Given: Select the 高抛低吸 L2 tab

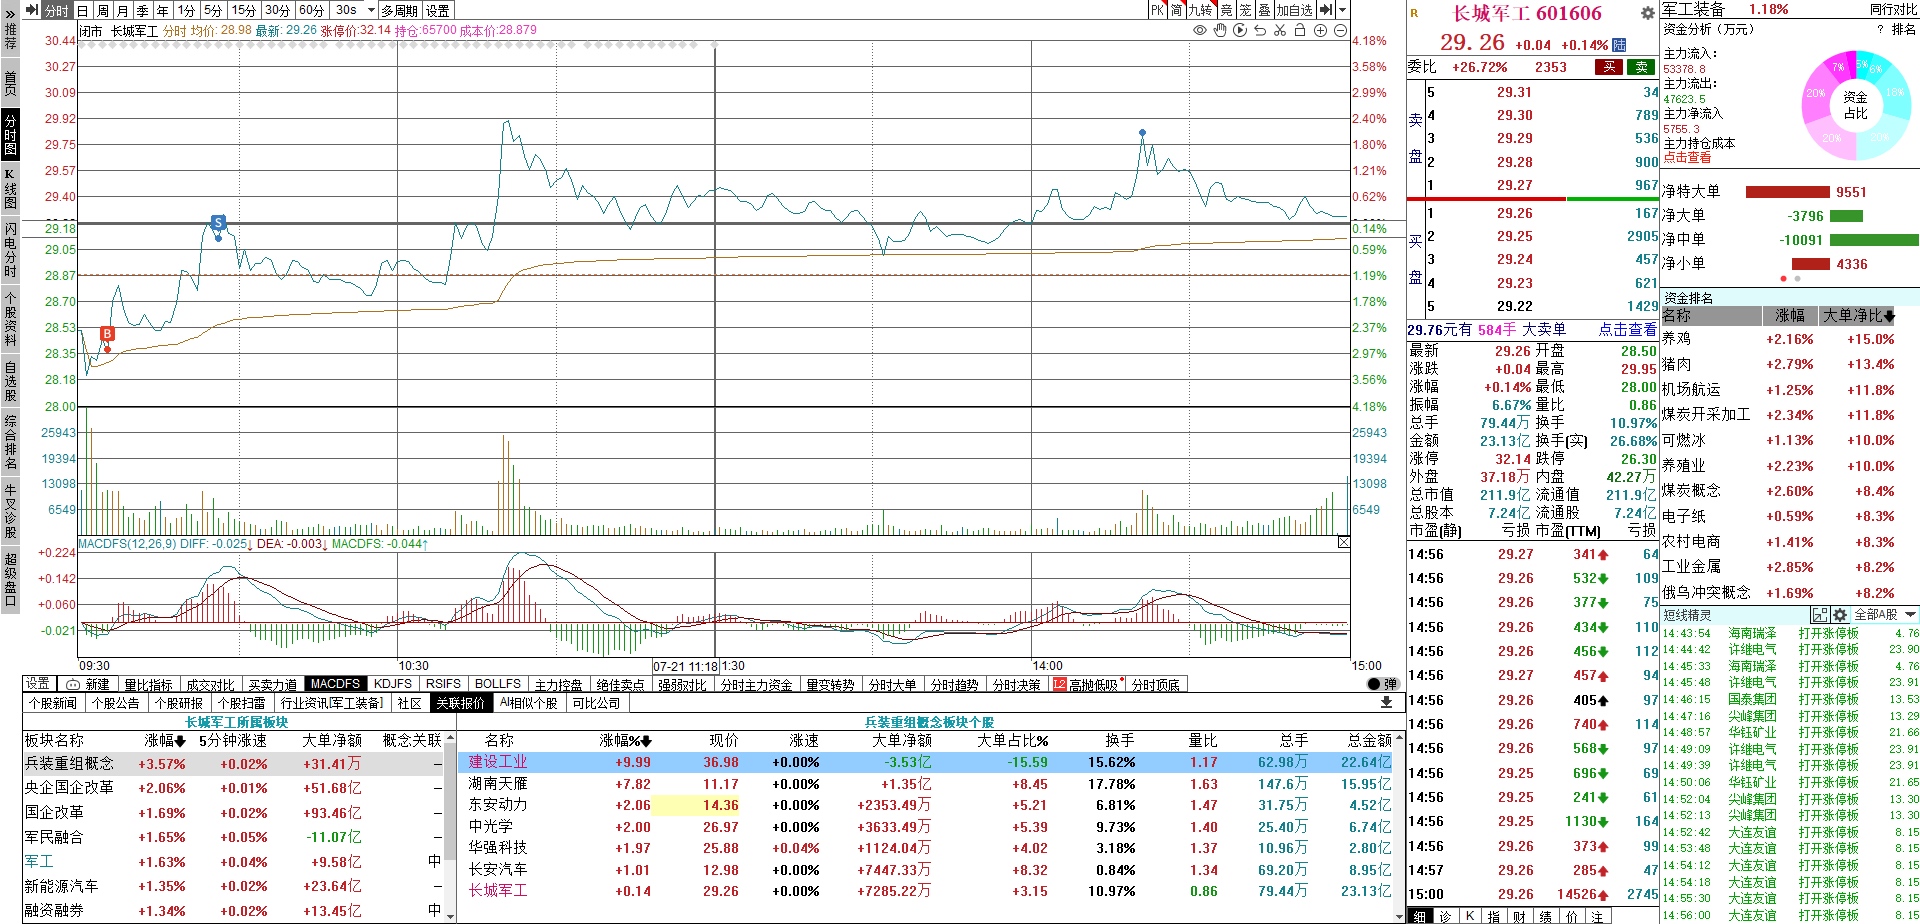Looking at the screenshot, I should click(1085, 685).
